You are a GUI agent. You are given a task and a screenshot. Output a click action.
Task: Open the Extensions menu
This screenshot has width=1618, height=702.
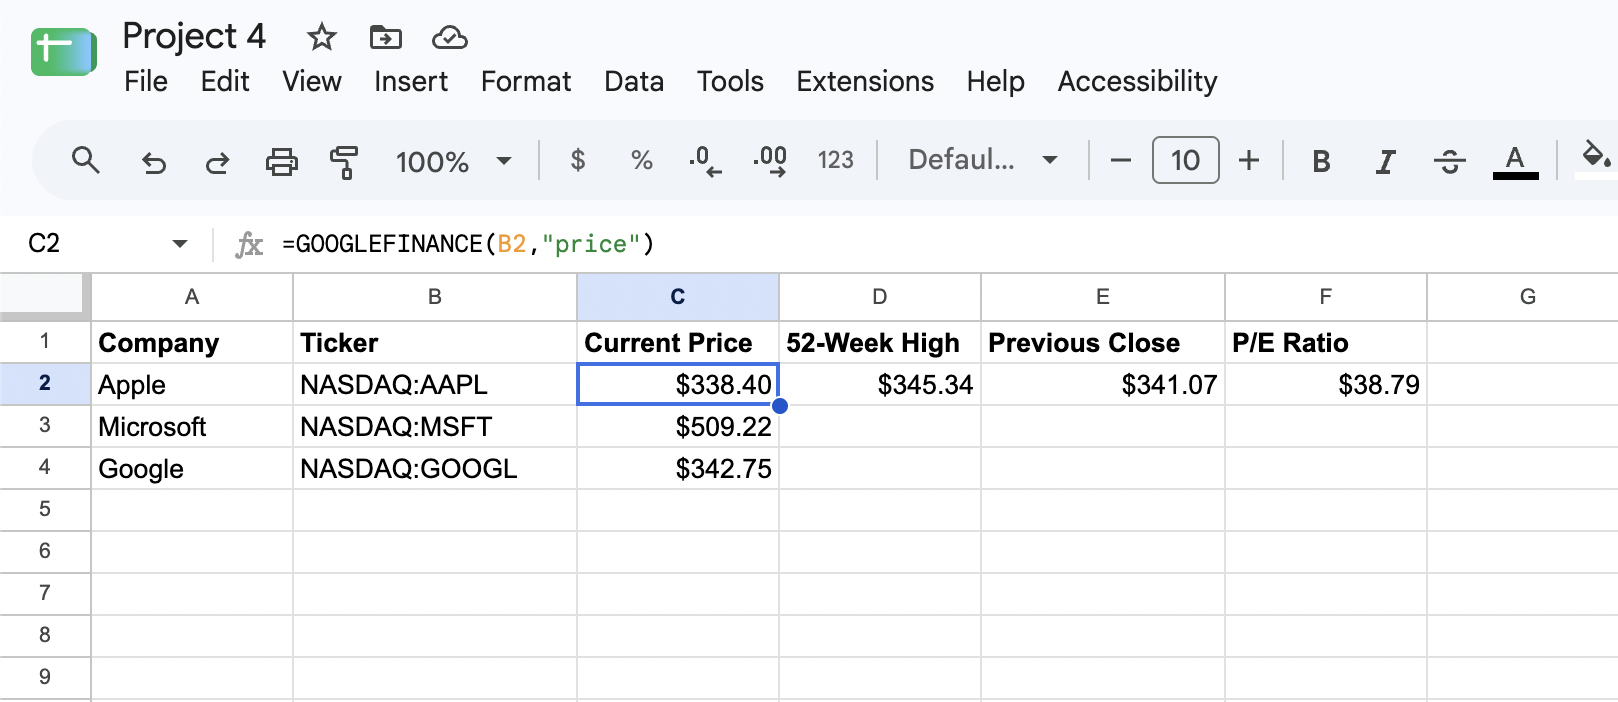[x=865, y=81]
